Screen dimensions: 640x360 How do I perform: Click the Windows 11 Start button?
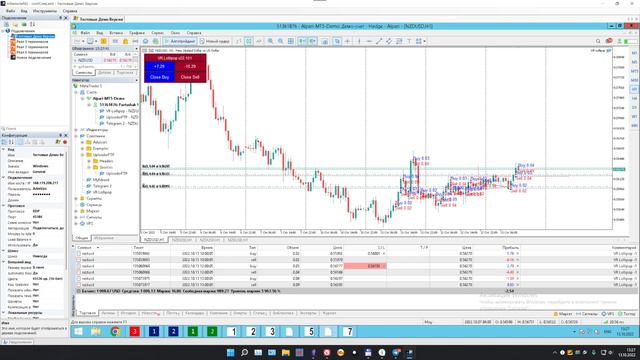(x=230, y=353)
